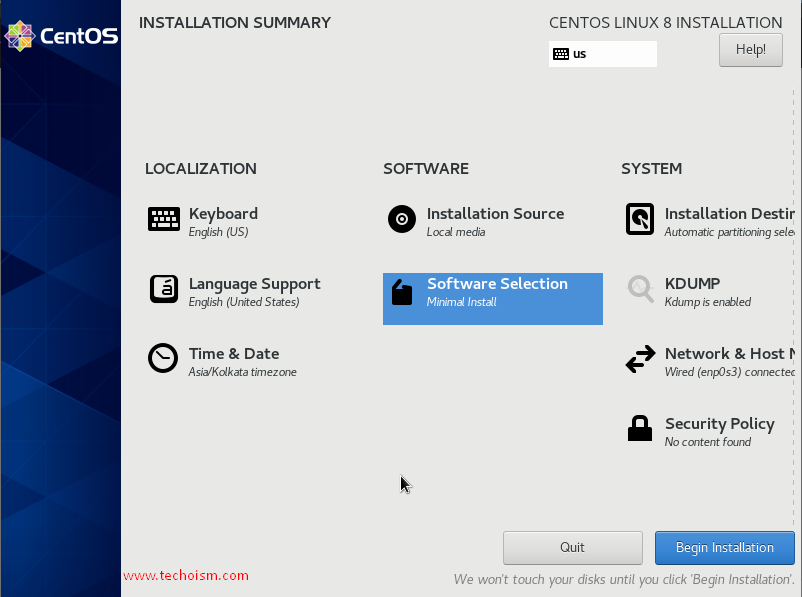Viewport: 802px width, 597px height.
Task: Click the Time & Date clock icon
Action: click(x=163, y=358)
